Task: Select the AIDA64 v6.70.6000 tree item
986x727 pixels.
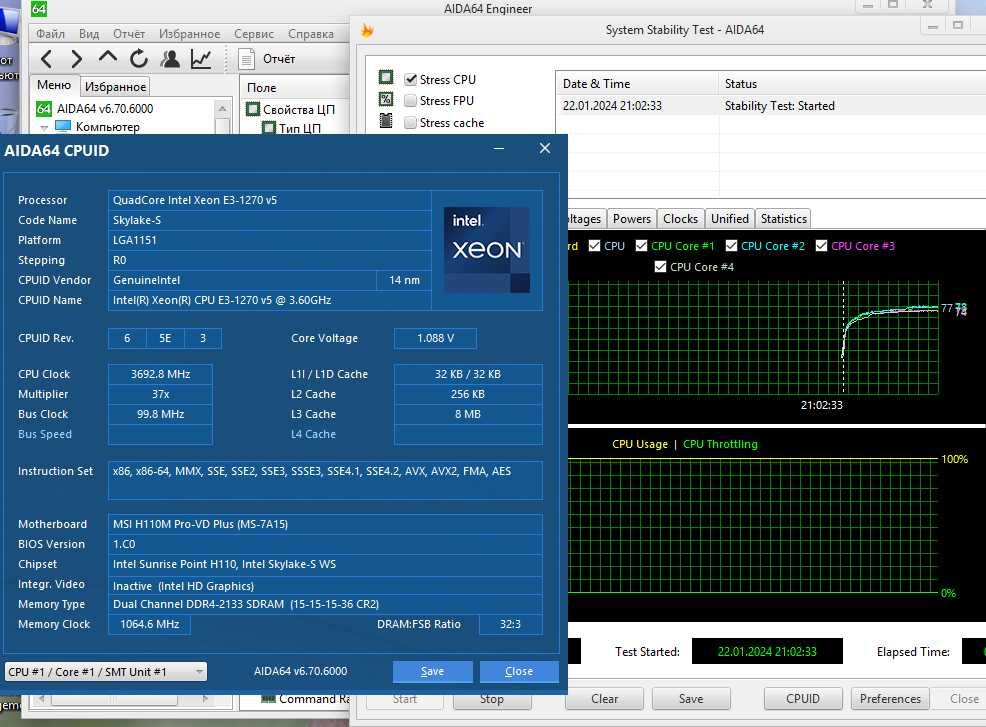Action: click(x=105, y=109)
